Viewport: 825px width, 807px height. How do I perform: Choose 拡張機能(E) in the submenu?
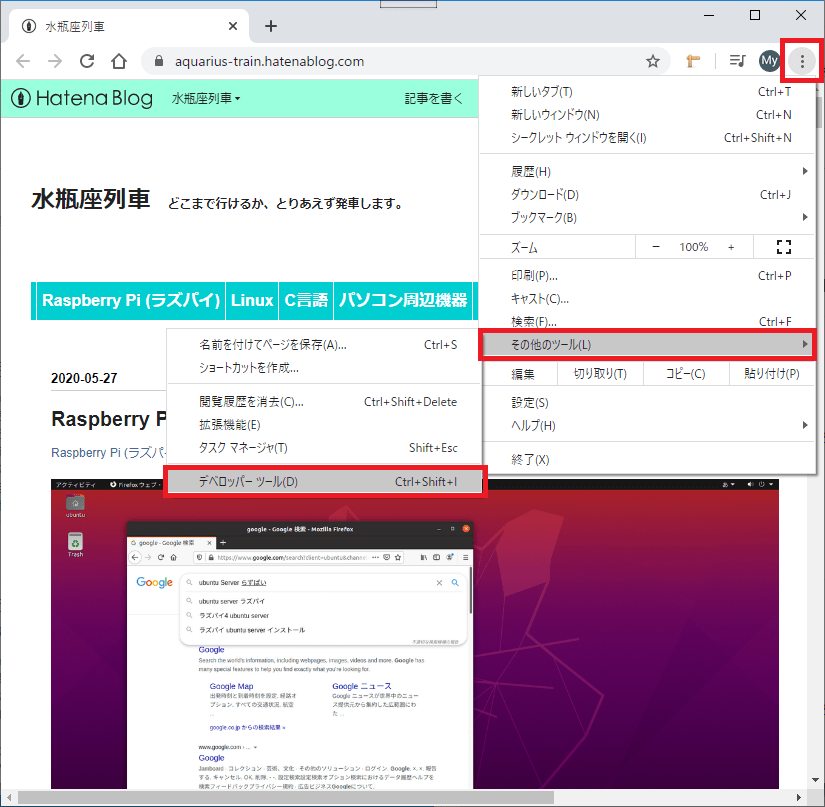point(325,425)
